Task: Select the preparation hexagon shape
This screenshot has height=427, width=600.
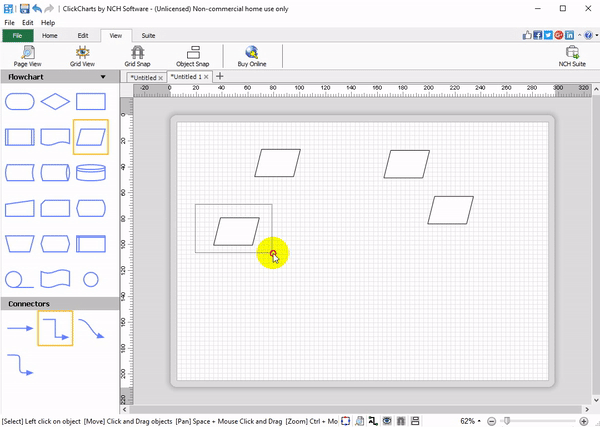Action: [55, 244]
